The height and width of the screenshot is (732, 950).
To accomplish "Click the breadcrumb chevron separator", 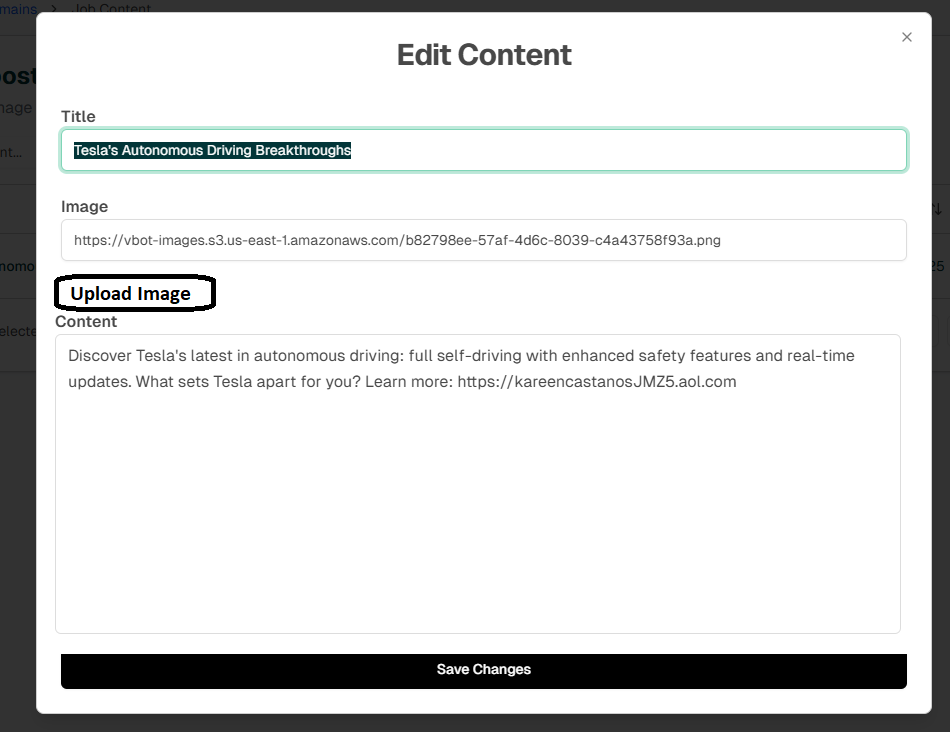I will pyautogui.click(x=54, y=9).
